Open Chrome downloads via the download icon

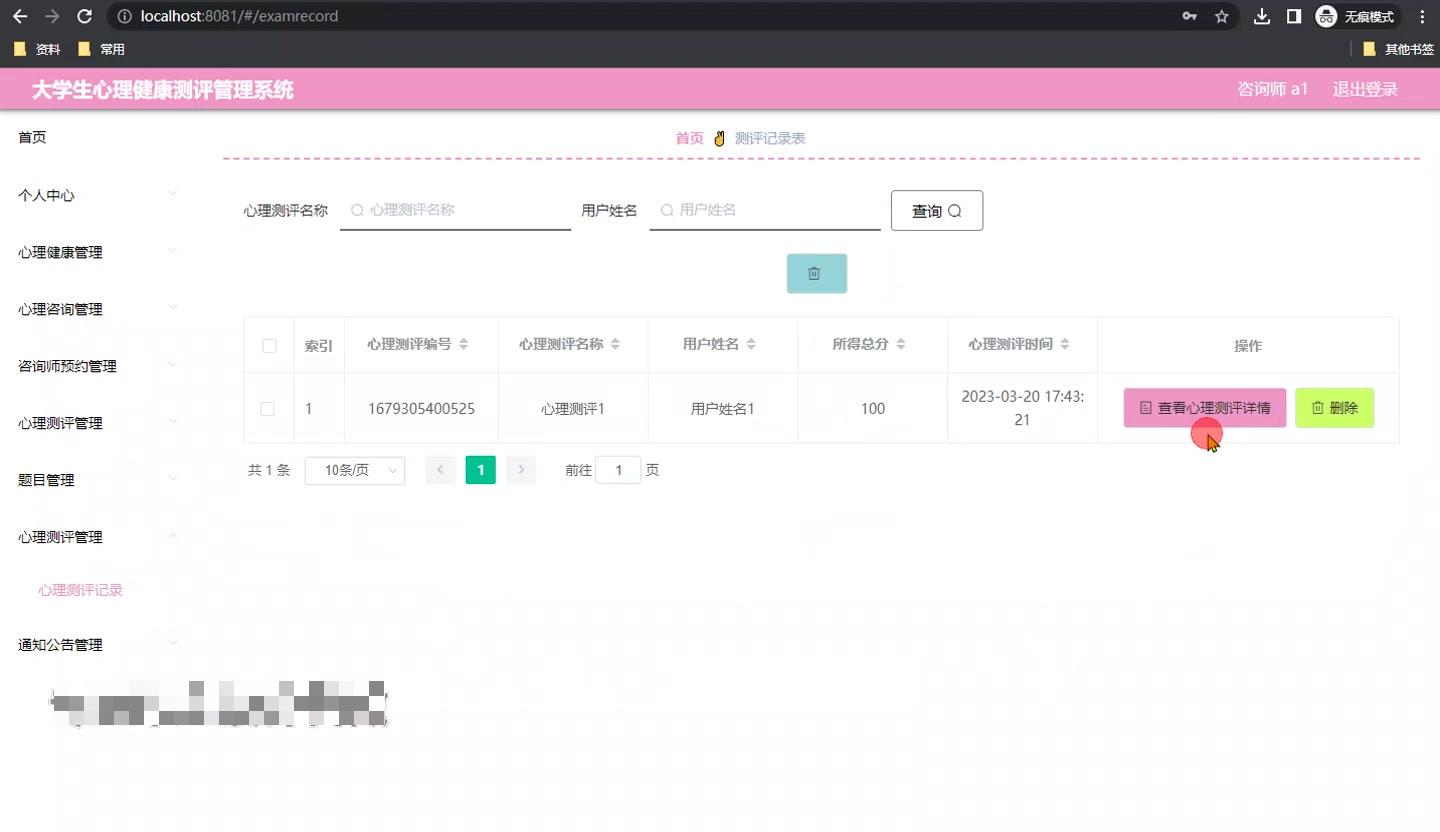point(1261,16)
